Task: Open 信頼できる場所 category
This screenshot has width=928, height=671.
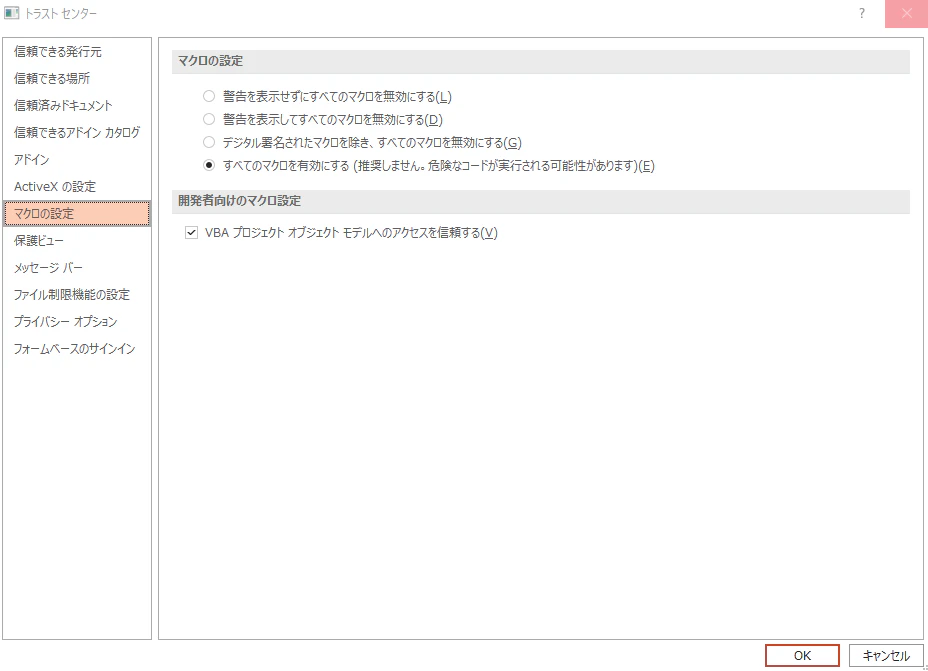Action: click(x=77, y=78)
